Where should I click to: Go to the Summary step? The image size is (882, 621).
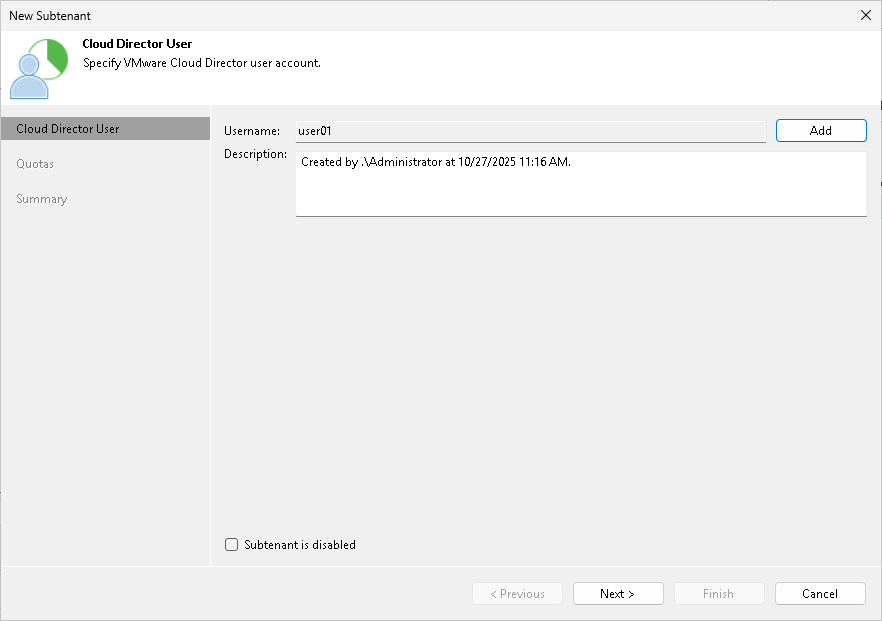41,198
